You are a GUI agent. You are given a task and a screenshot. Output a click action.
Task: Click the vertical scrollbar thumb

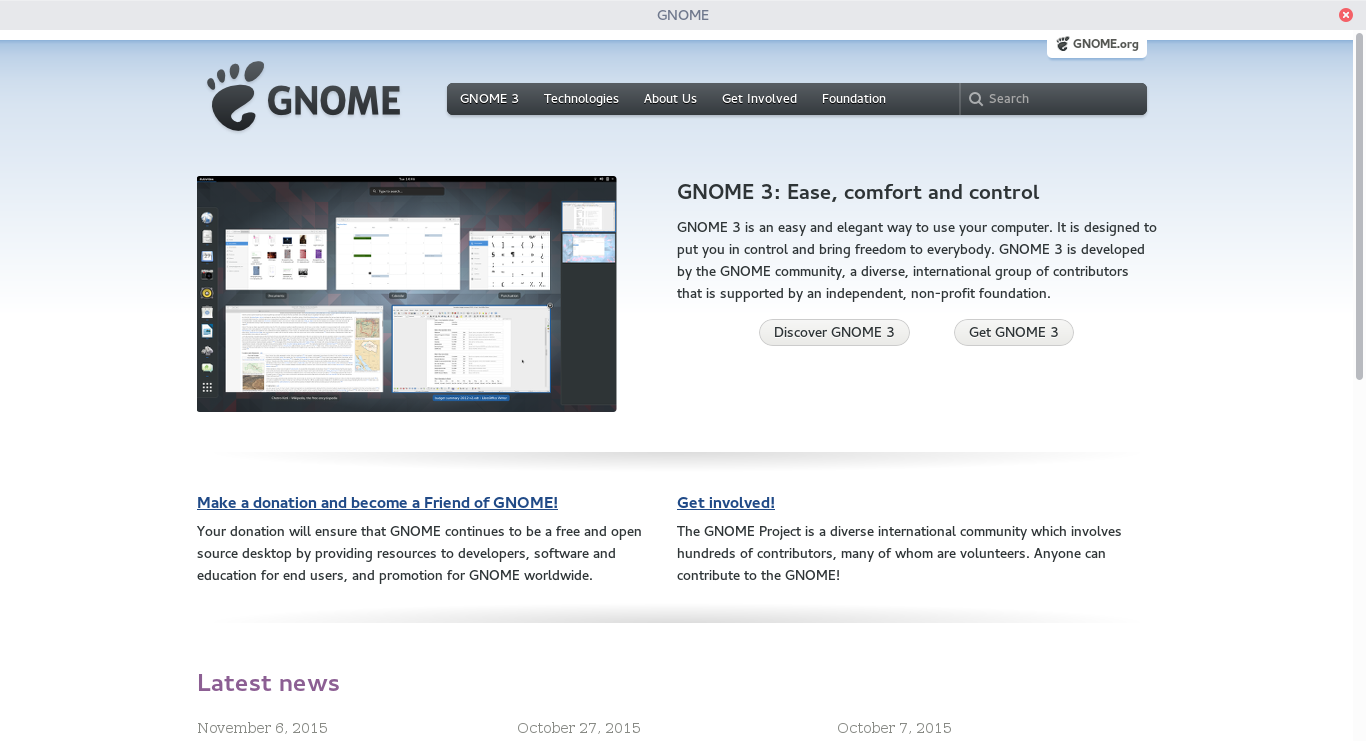[1360, 206]
